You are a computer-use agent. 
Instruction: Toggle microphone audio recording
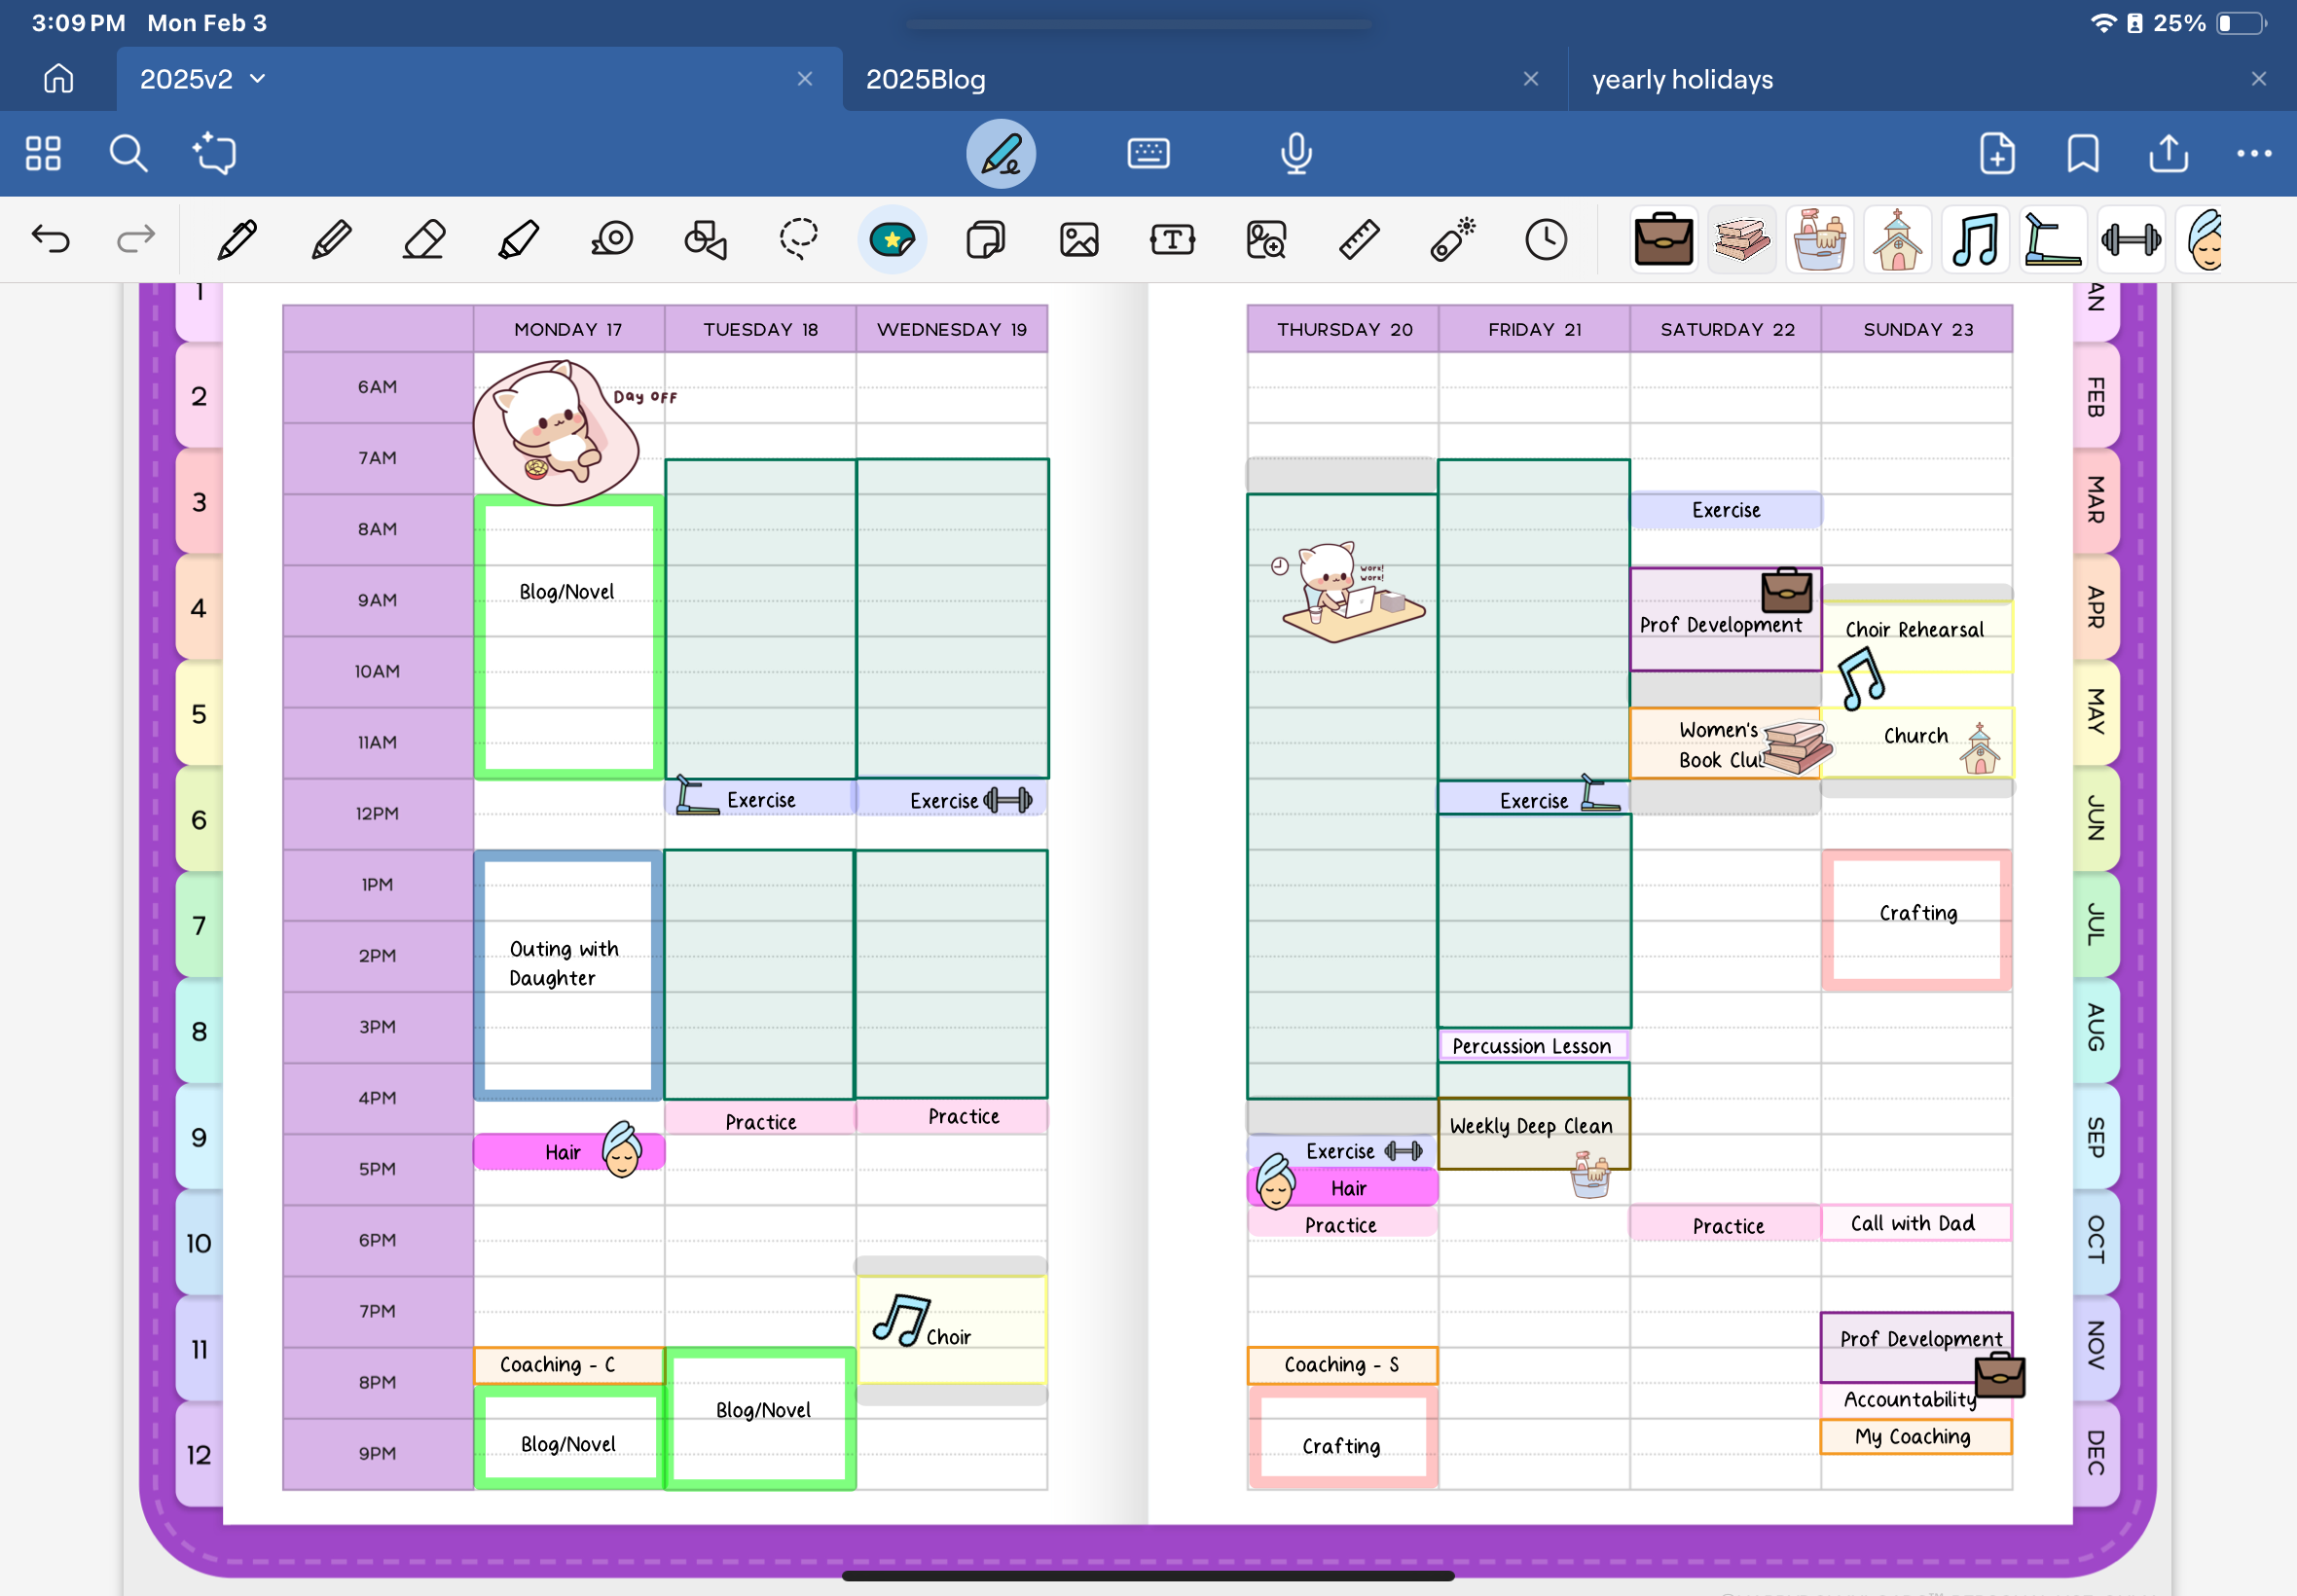1296,154
